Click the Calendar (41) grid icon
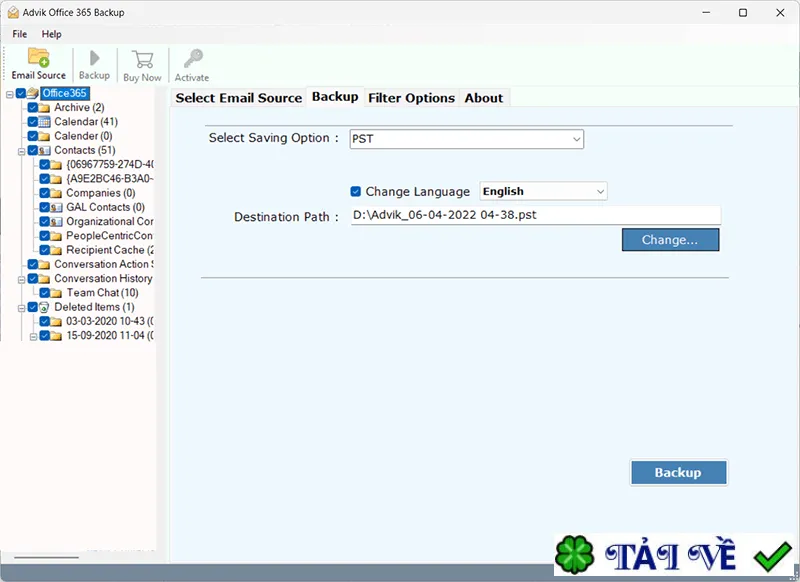Viewport: 800px width, 582px height. pyautogui.click(x=44, y=122)
